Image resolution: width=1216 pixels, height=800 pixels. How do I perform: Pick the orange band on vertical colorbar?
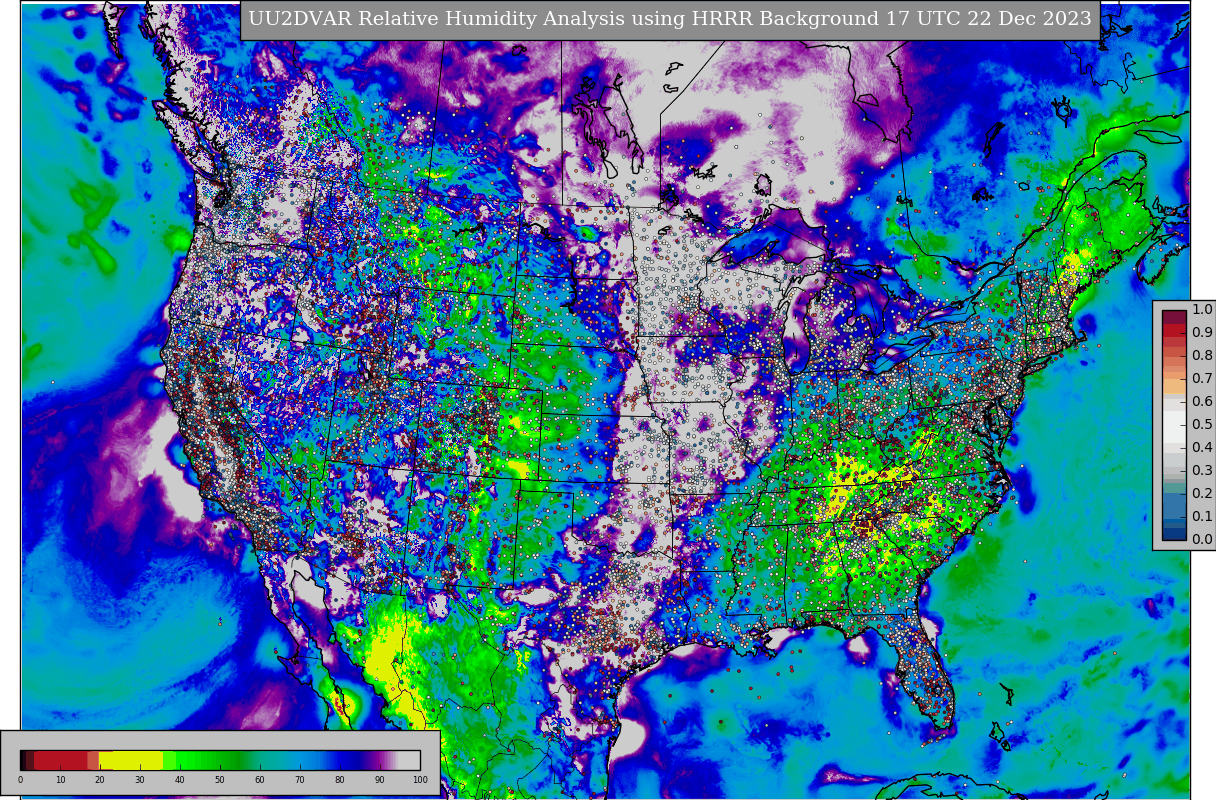(1174, 386)
